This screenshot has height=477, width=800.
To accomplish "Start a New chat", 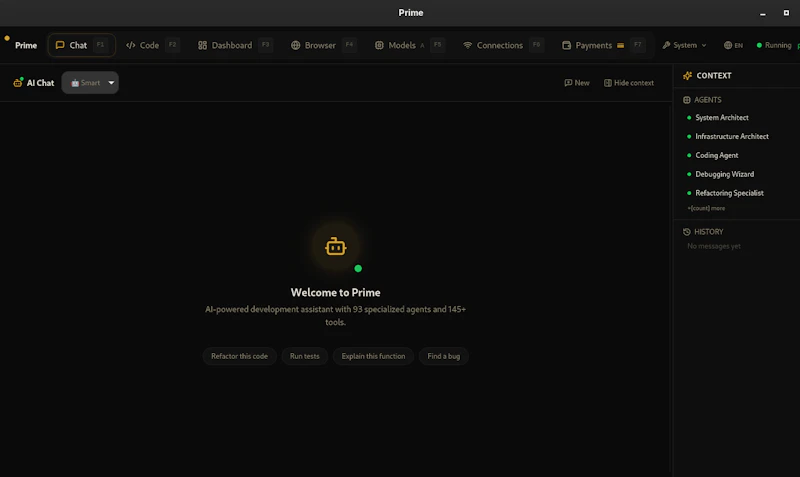I will pos(577,83).
